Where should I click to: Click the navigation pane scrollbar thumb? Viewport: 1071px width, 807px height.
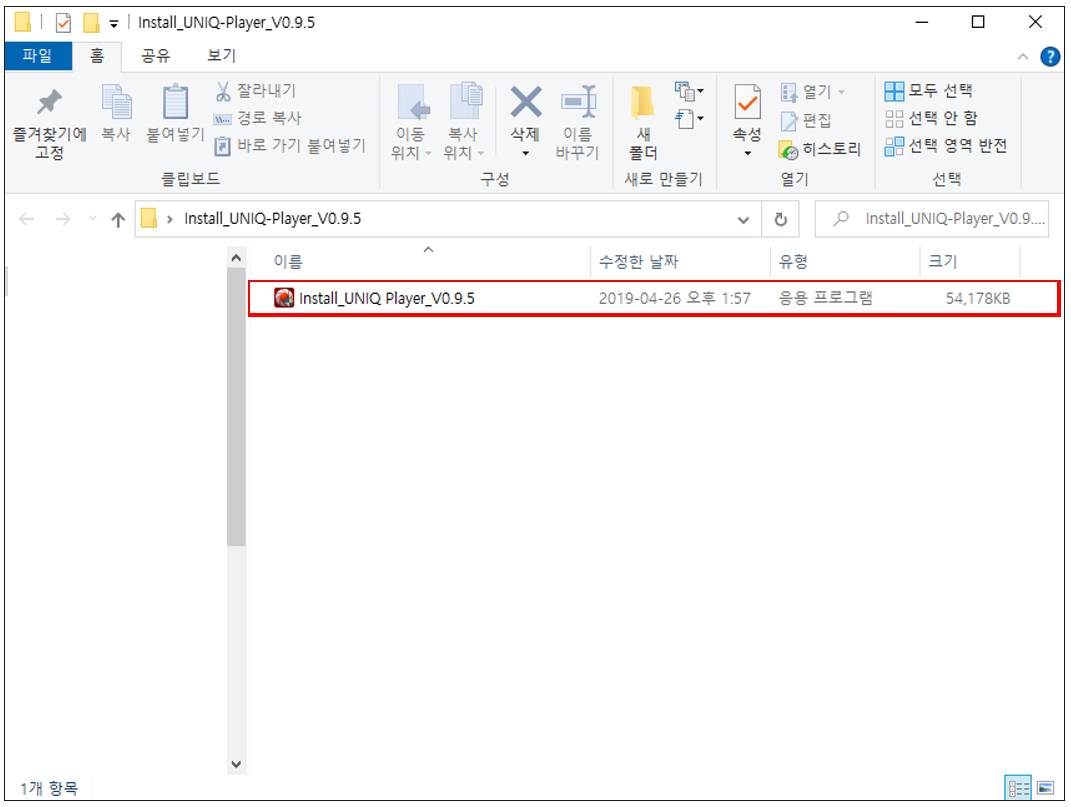[x=236, y=407]
